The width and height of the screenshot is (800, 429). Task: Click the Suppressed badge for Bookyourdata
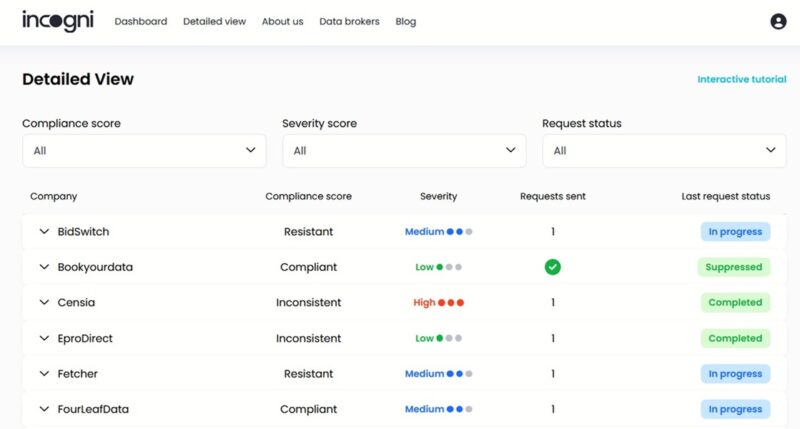point(734,267)
